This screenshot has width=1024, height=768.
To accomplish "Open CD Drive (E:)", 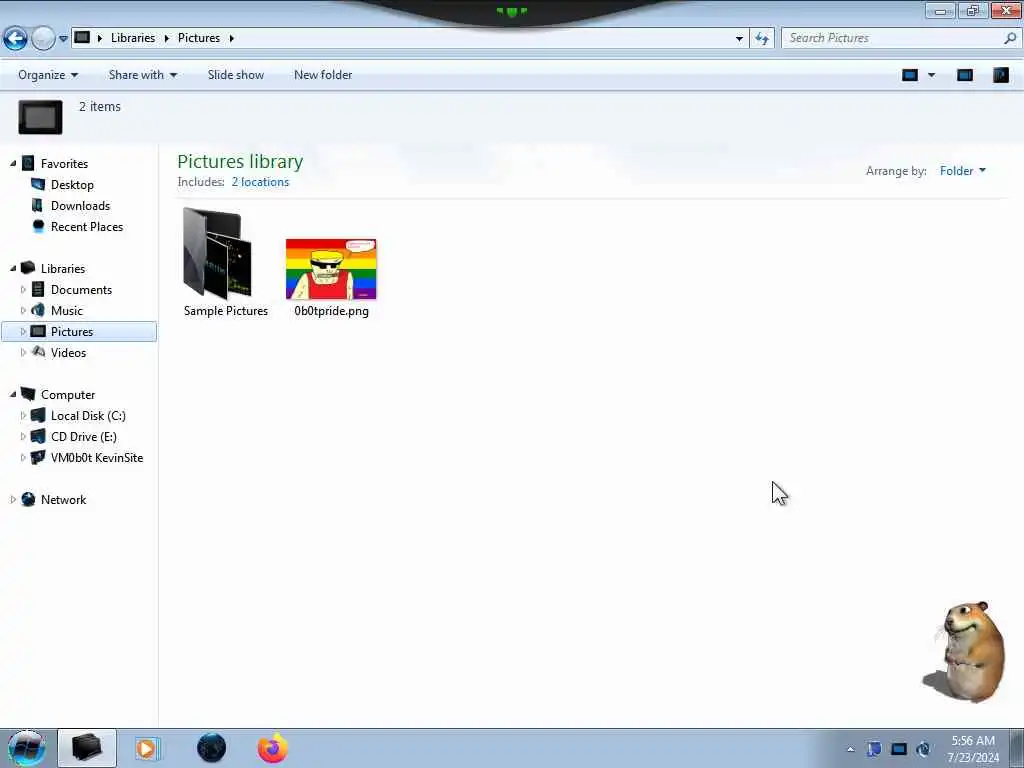I will coord(84,437).
